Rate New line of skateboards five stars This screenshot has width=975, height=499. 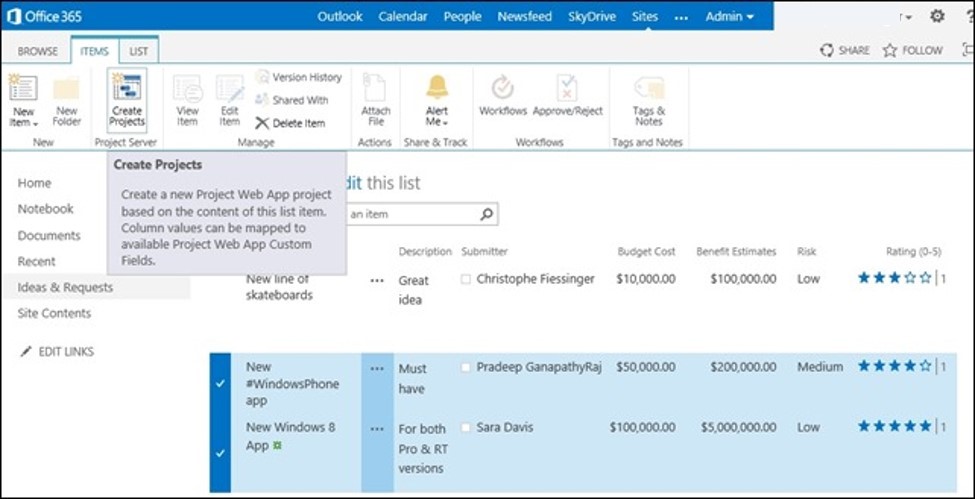pos(925,277)
